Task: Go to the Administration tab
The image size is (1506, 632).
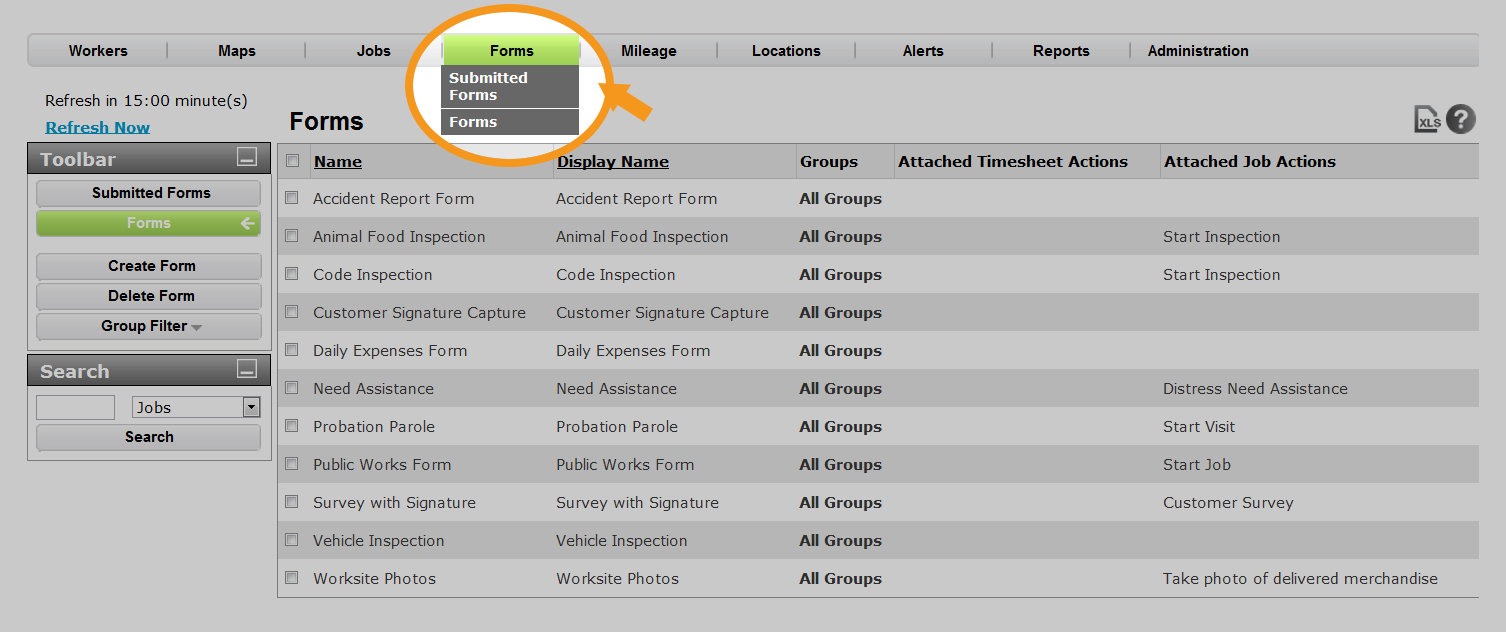Action: pyautogui.click(x=1198, y=51)
